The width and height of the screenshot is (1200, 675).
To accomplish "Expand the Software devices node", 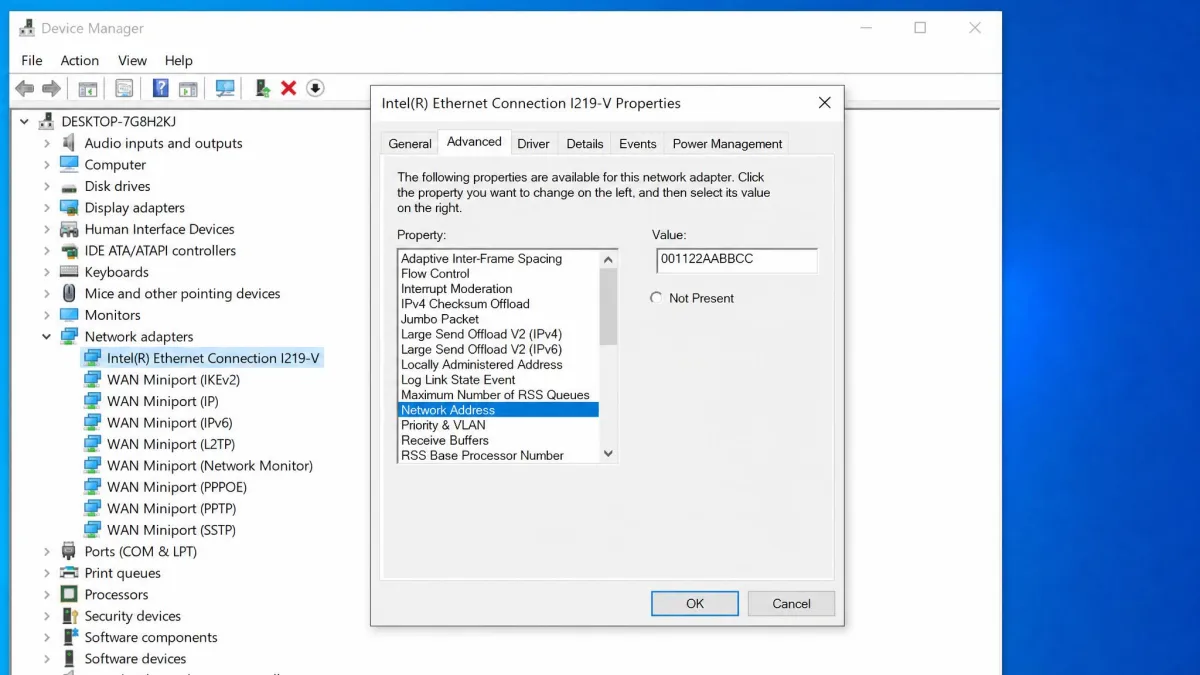I will coord(46,659).
